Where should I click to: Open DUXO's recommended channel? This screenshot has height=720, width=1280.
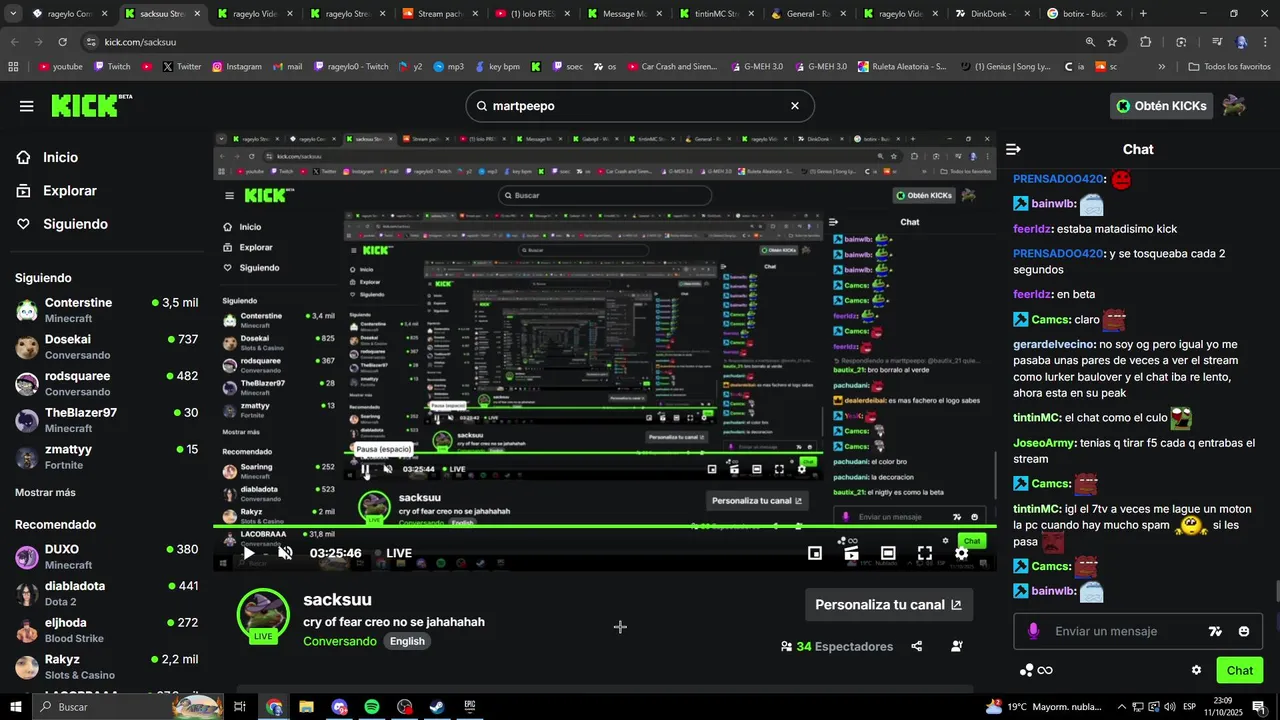coord(106,557)
